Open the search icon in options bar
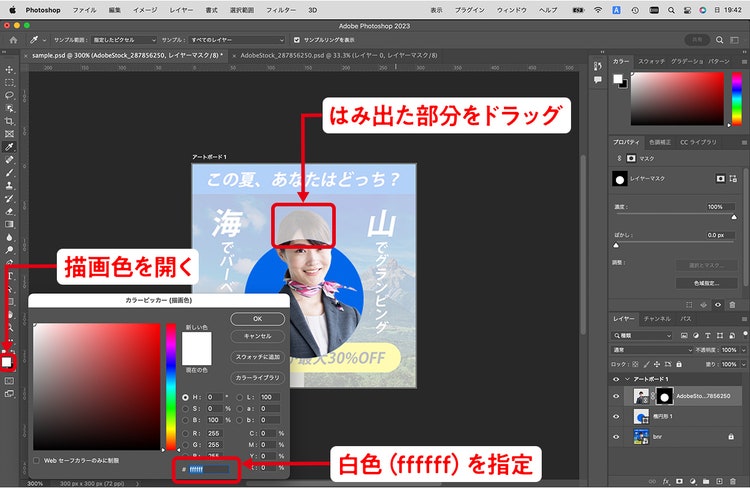Screen dimensions: 750x488 [x=719, y=40]
